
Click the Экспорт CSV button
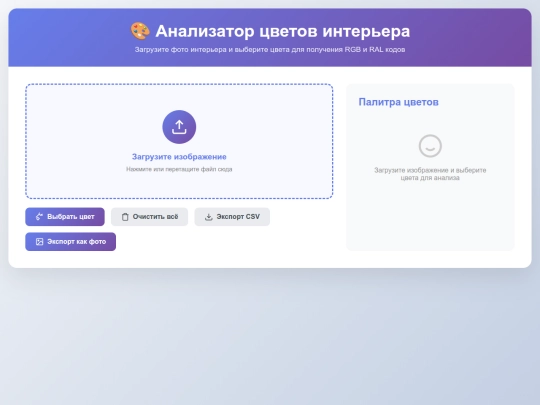click(232, 217)
